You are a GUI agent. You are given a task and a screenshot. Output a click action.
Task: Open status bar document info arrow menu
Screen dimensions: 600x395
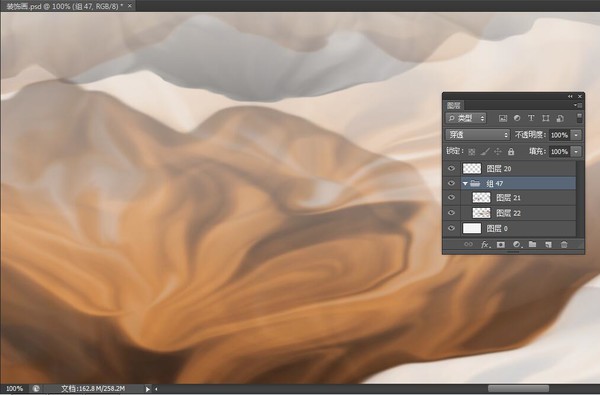(148, 389)
